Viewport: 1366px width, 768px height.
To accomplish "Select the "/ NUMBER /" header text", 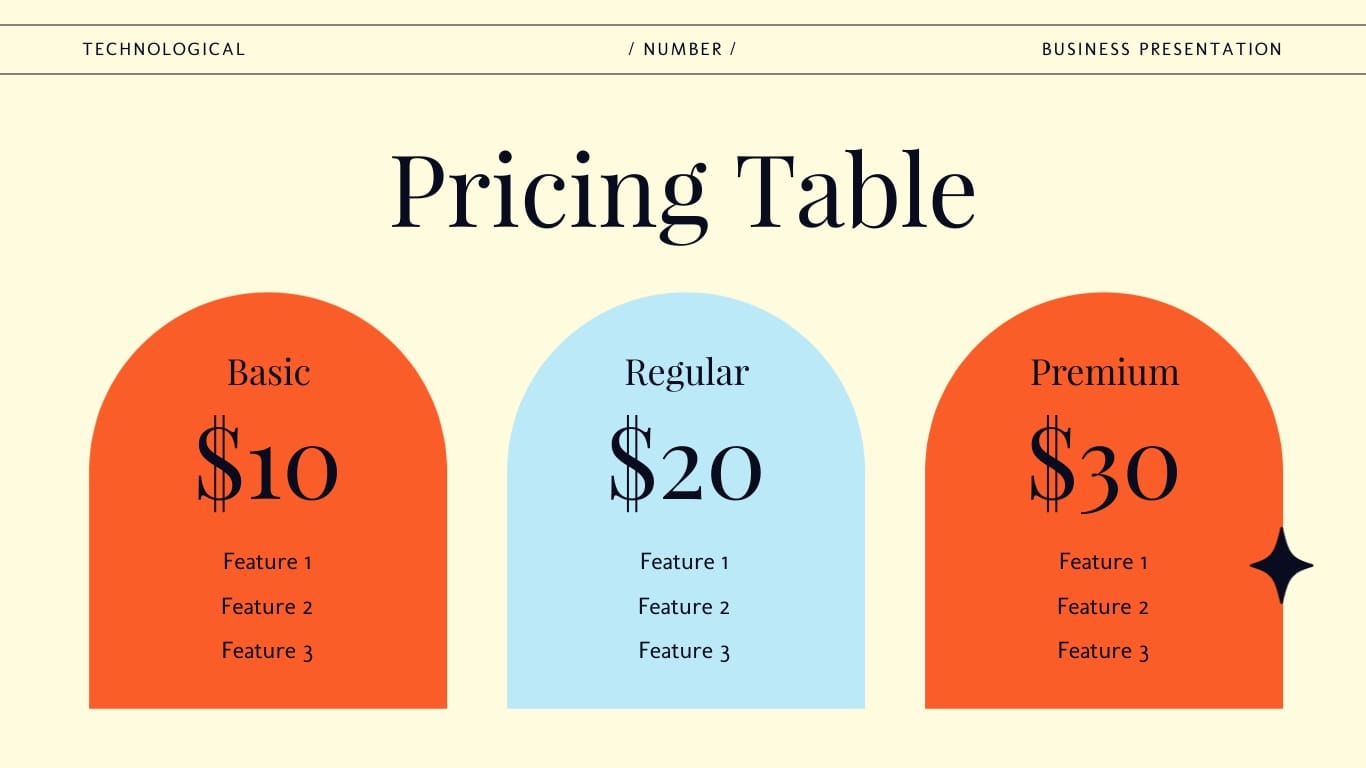I will pyautogui.click(x=683, y=49).
